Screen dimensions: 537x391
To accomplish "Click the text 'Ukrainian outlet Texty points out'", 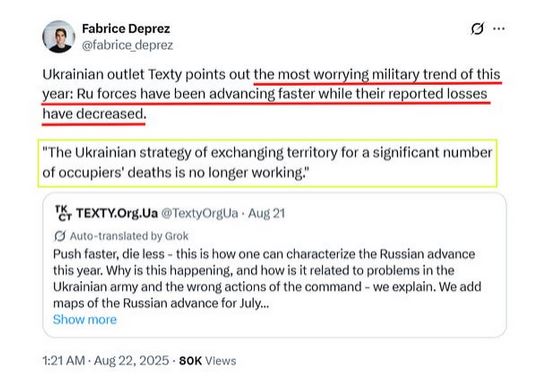I will [x=146, y=74].
